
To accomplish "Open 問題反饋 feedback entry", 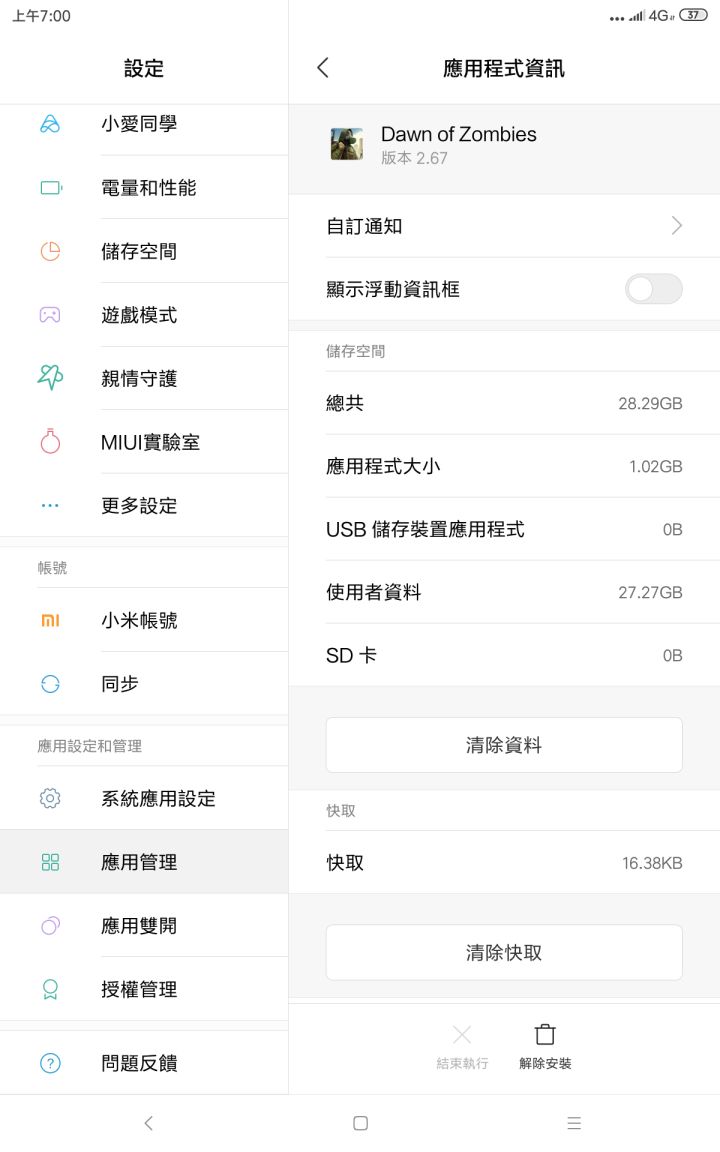I will [139, 1063].
